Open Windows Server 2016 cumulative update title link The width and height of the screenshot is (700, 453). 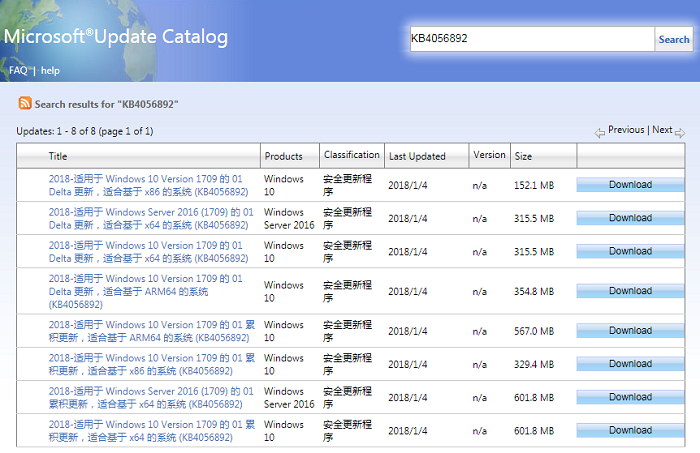tap(151, 398)
